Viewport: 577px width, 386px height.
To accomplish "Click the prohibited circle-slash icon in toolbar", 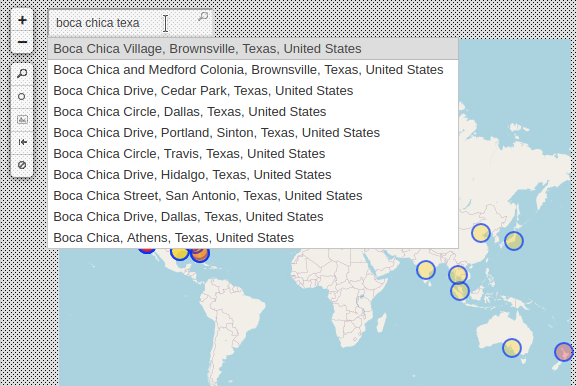I will (22, 165).
